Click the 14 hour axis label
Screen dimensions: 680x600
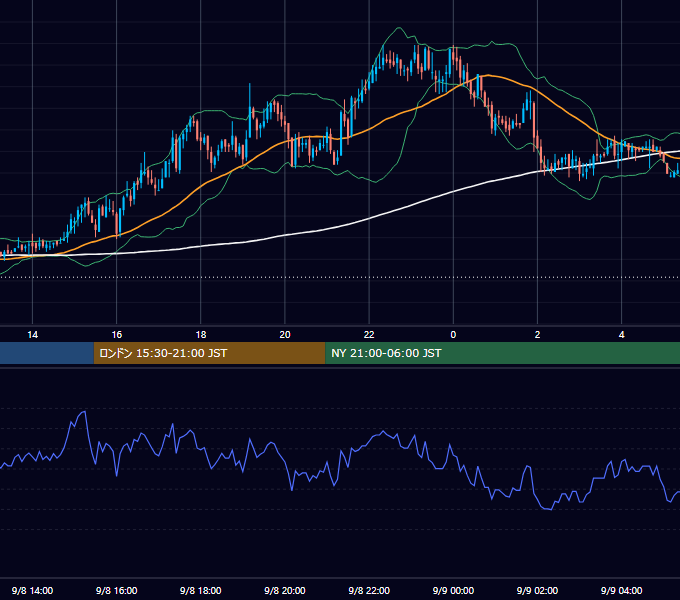33,335
